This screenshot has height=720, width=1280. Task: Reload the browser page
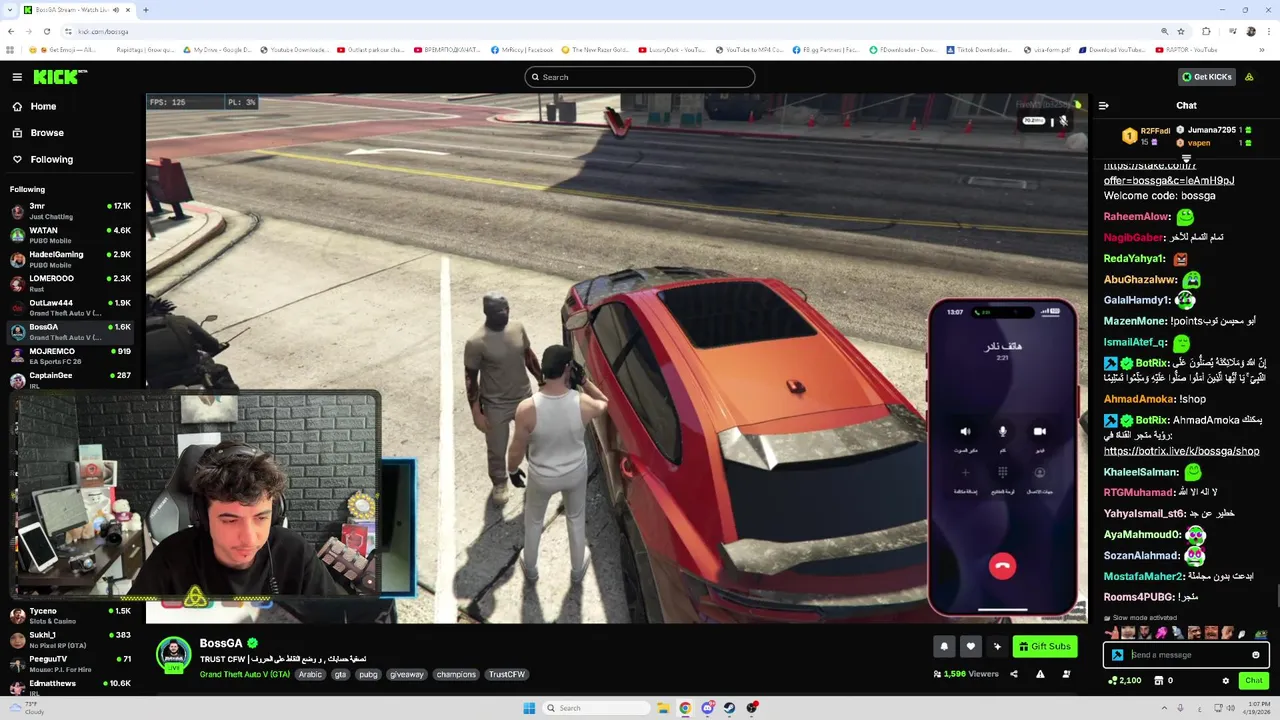click(46, 31)
